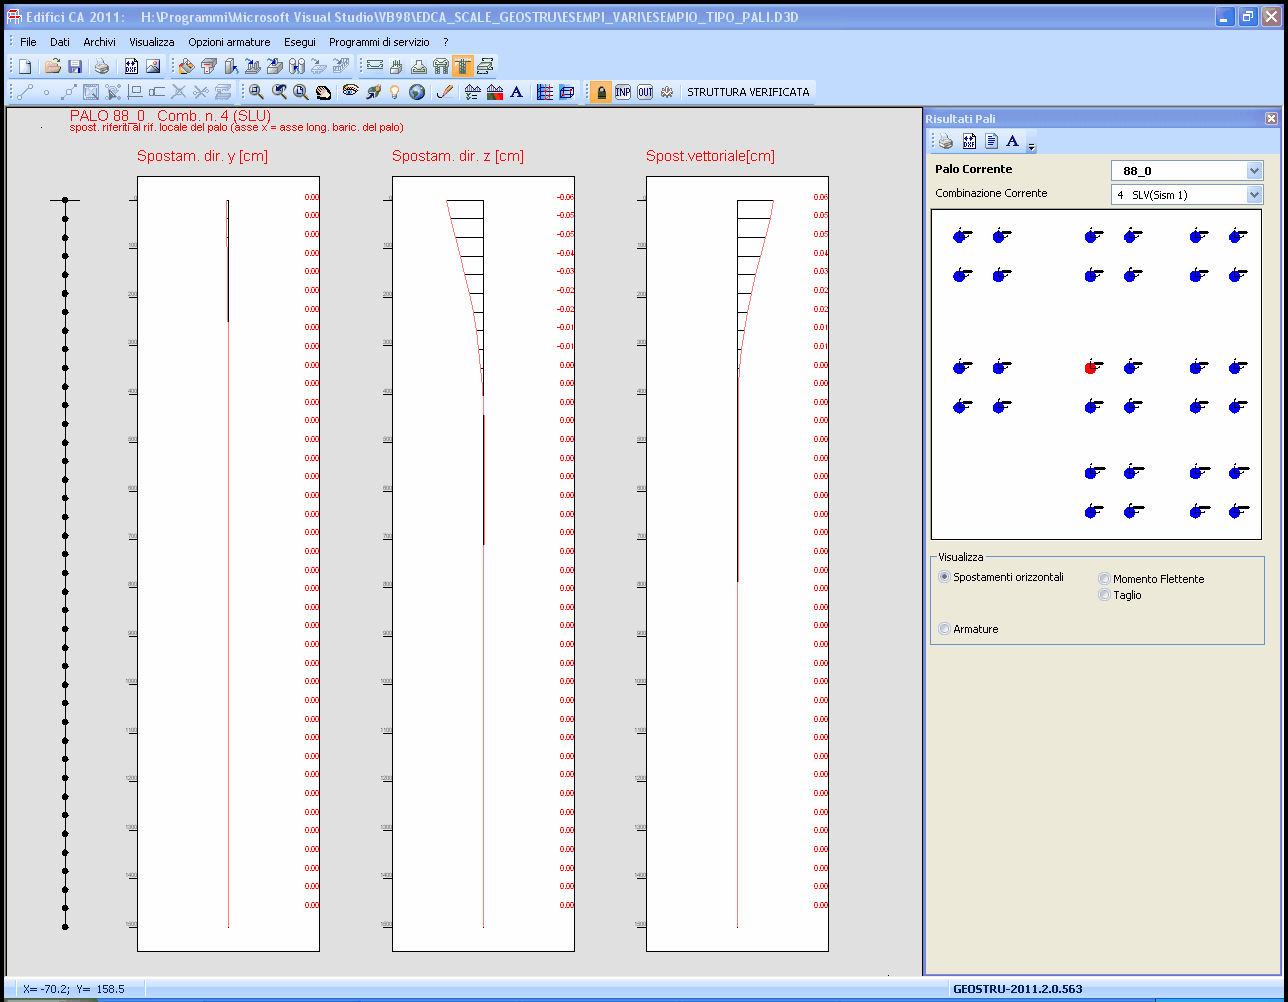The height and width of the screenshot is (1002, 1288).
Task: Toggle the padlock lock icon
Action: (x=601, y=92)
